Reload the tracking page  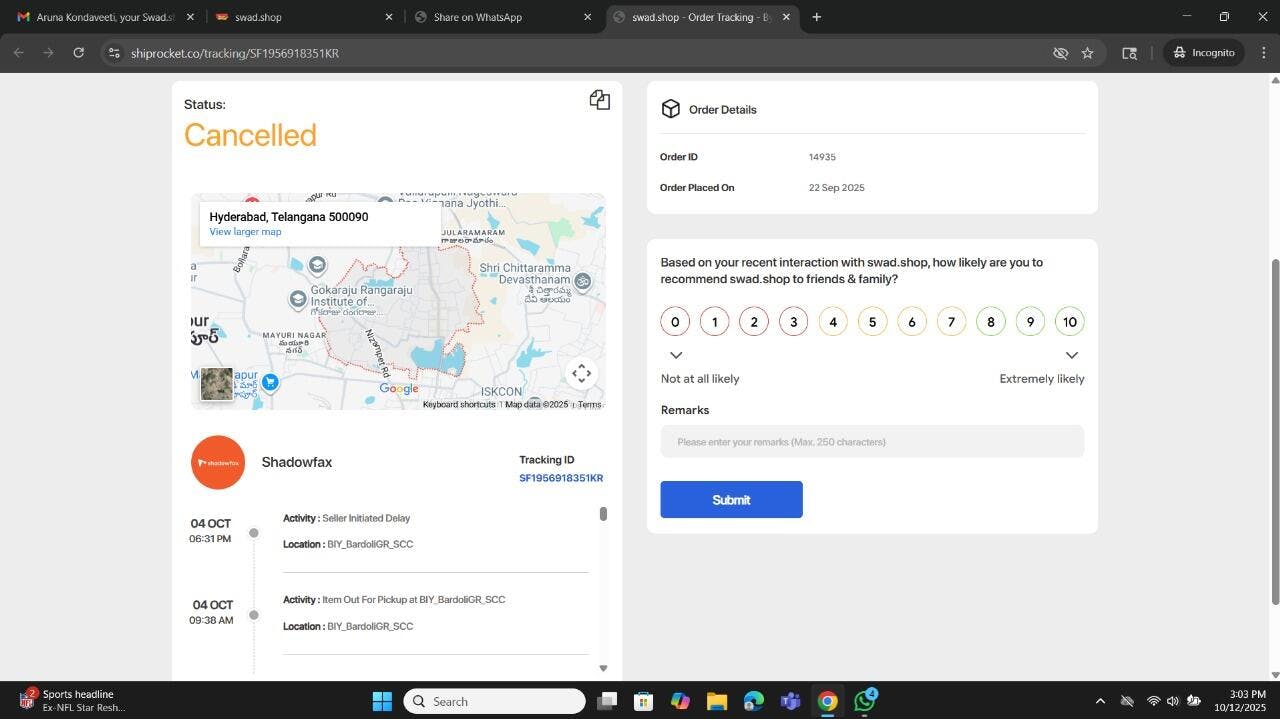click(78, 53)
